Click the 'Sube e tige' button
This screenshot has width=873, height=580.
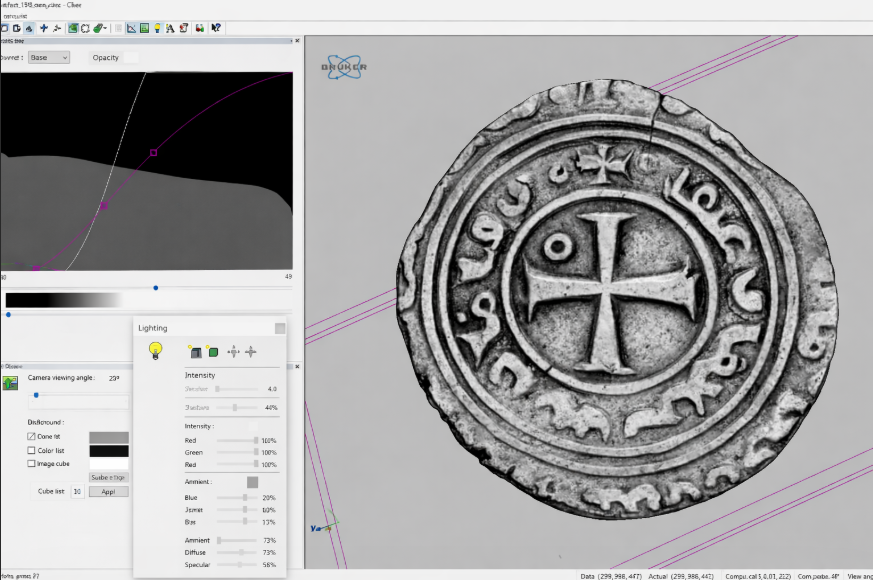click(108, 478)
